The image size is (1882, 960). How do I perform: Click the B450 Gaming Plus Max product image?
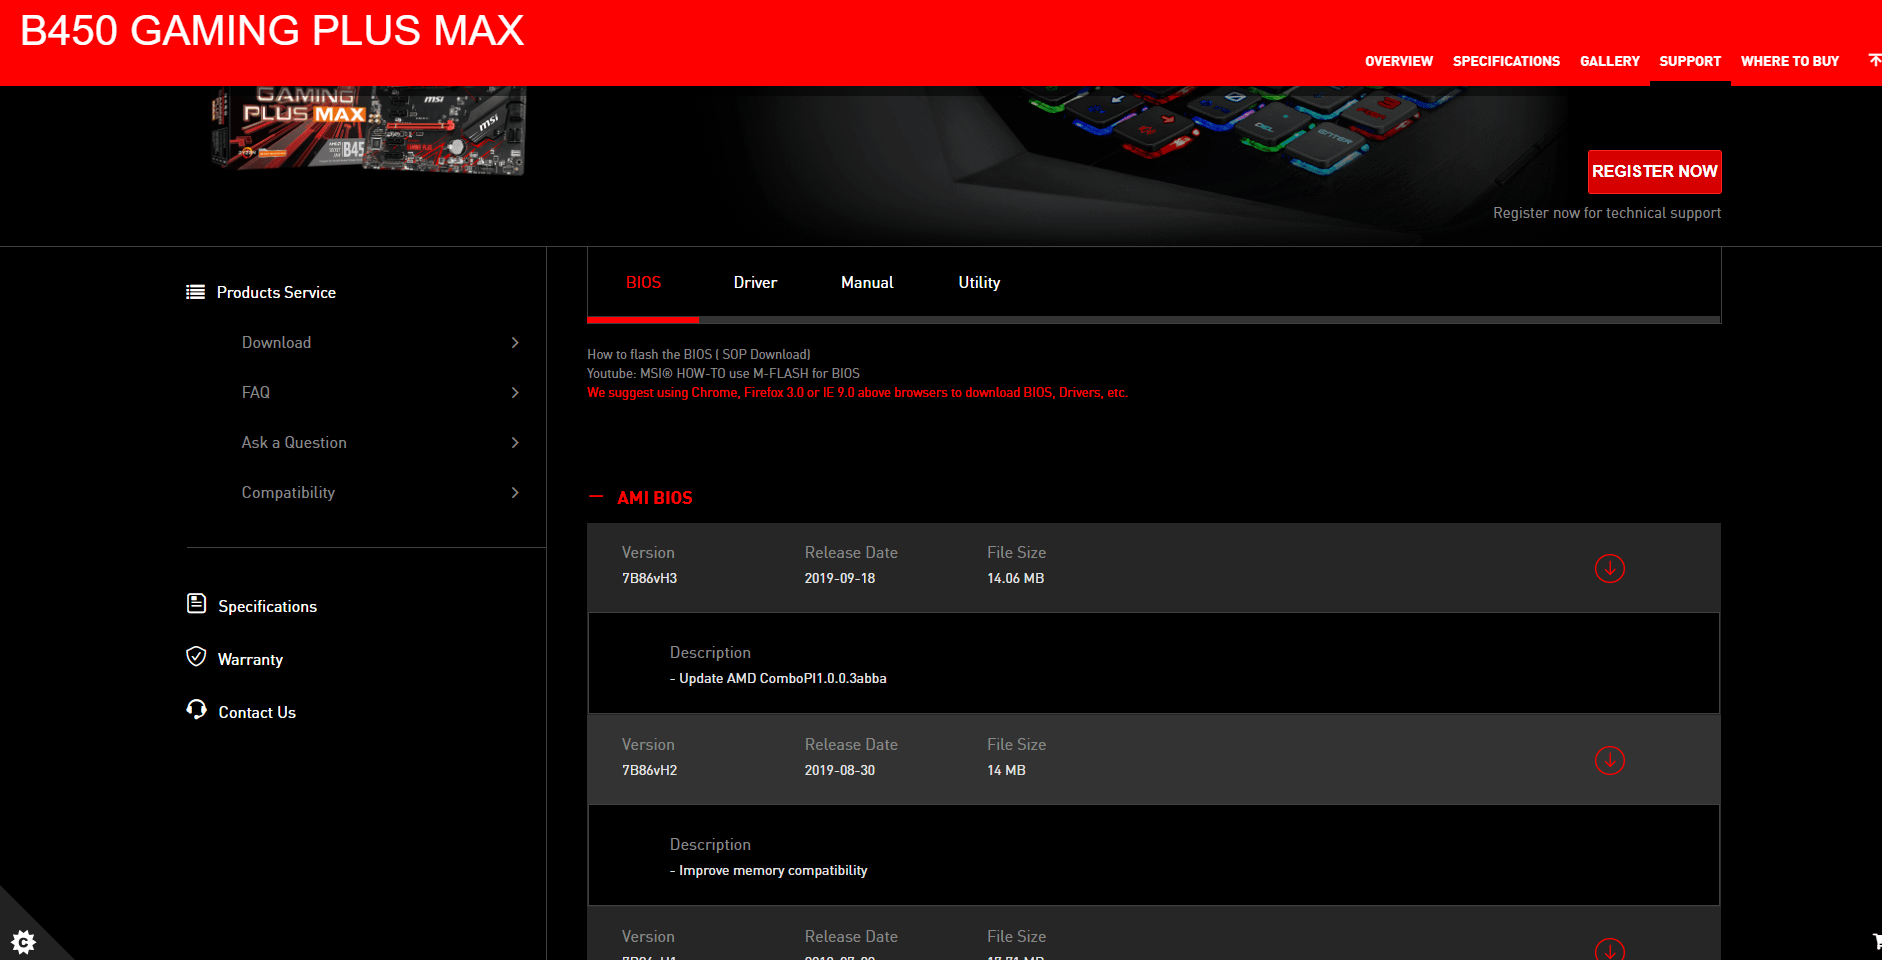click(x=368, y=130)
